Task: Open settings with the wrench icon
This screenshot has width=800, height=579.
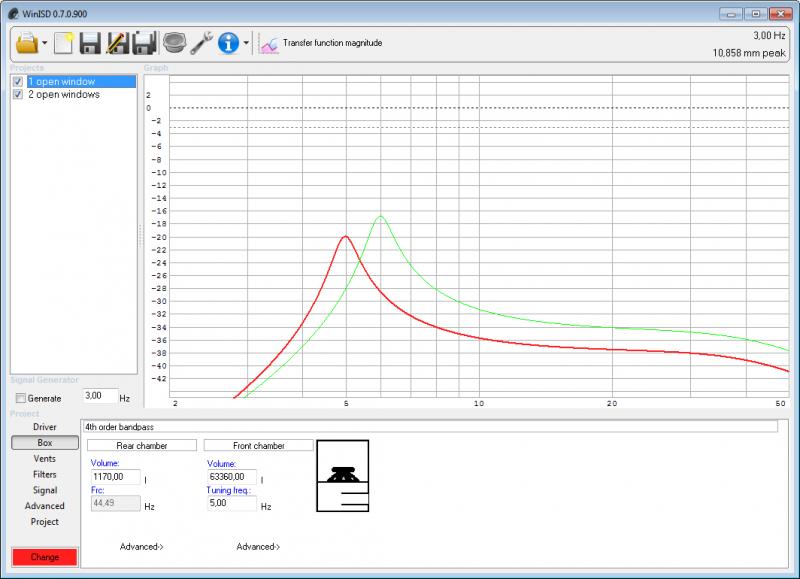Action: pos(201,43)
